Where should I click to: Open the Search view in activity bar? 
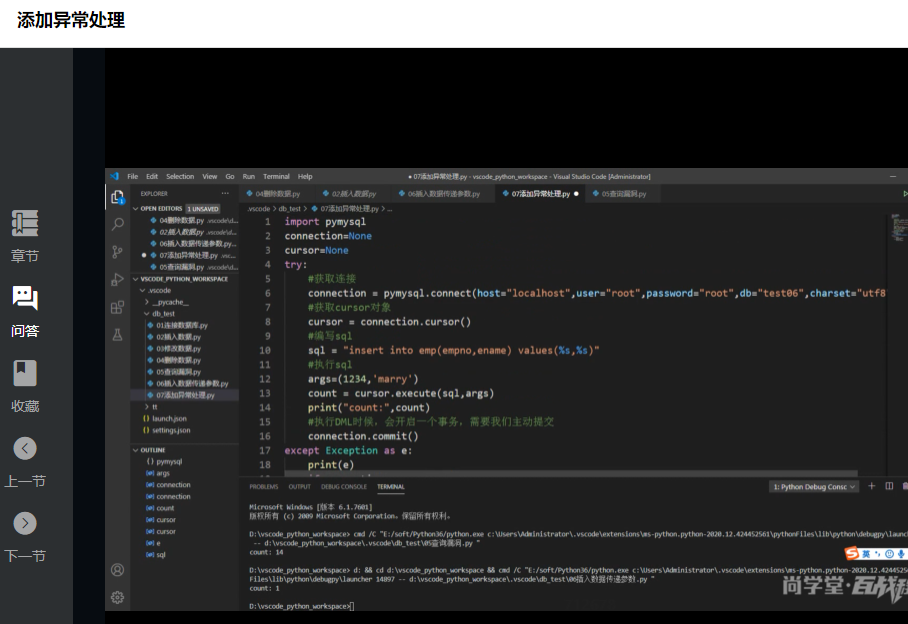[118, 224]
